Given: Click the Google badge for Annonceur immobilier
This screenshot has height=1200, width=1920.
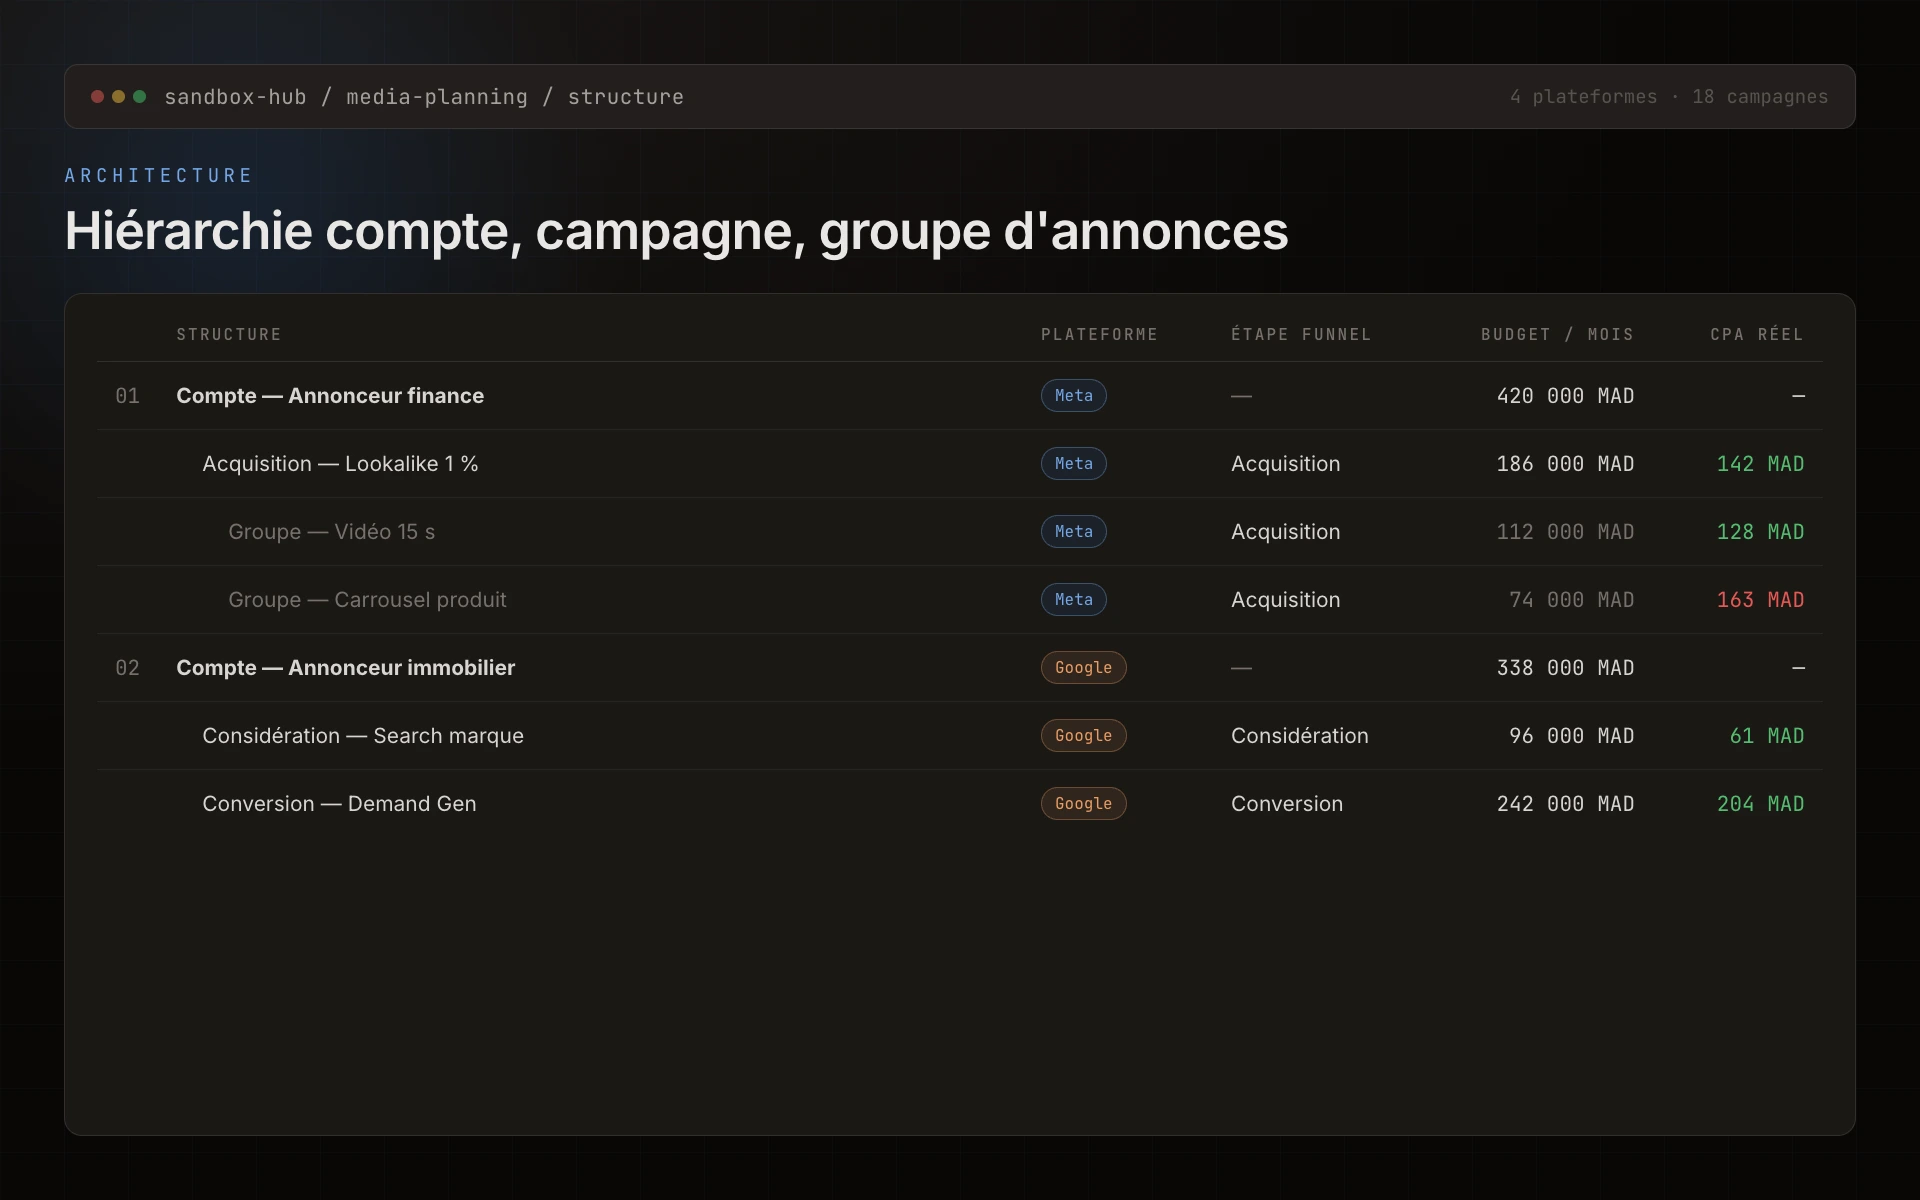Looking at the screenshot, I should point(1083,668).
